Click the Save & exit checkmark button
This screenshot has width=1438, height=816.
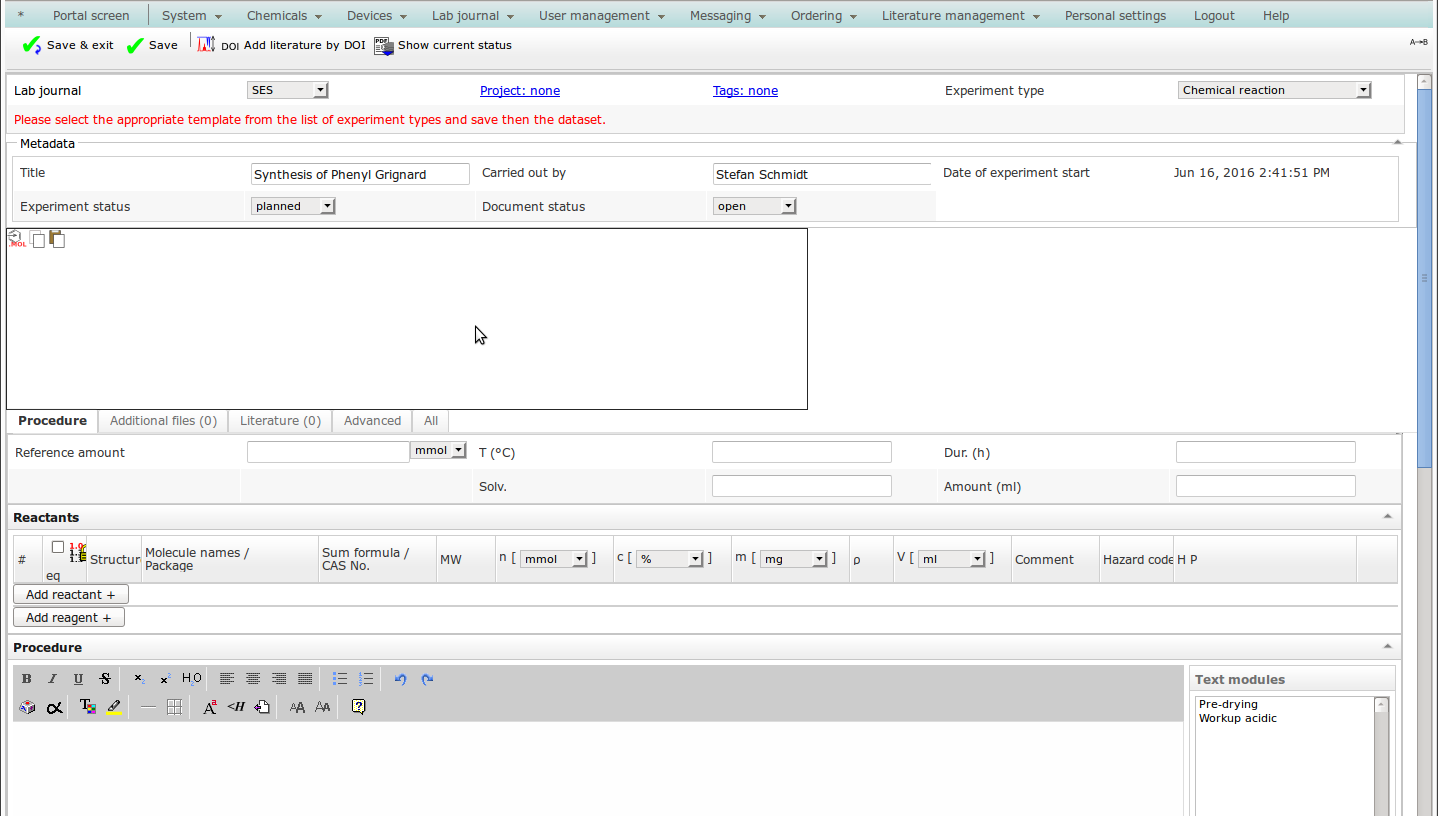click(67, 45)
